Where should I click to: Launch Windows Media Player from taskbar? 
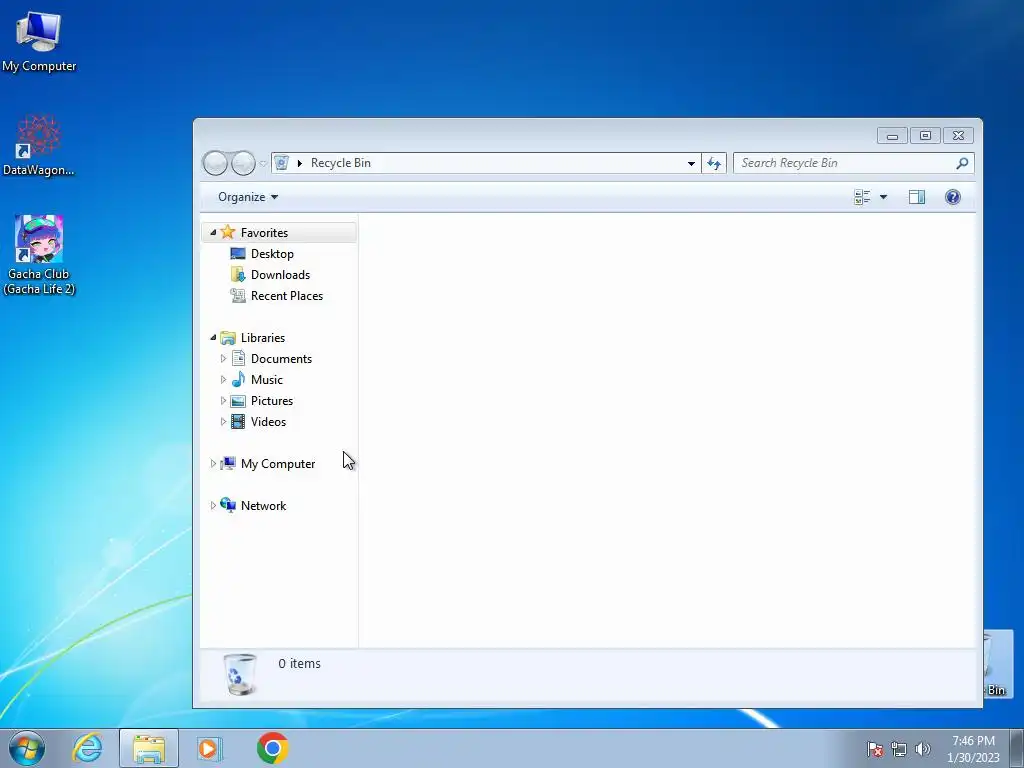click(x=210, y=748)
